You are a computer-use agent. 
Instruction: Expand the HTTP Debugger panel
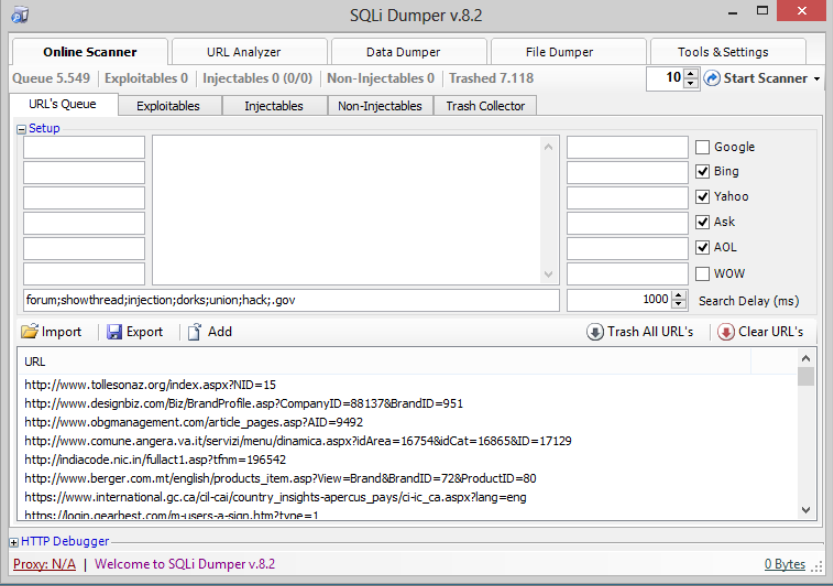[x=14, y=541]
